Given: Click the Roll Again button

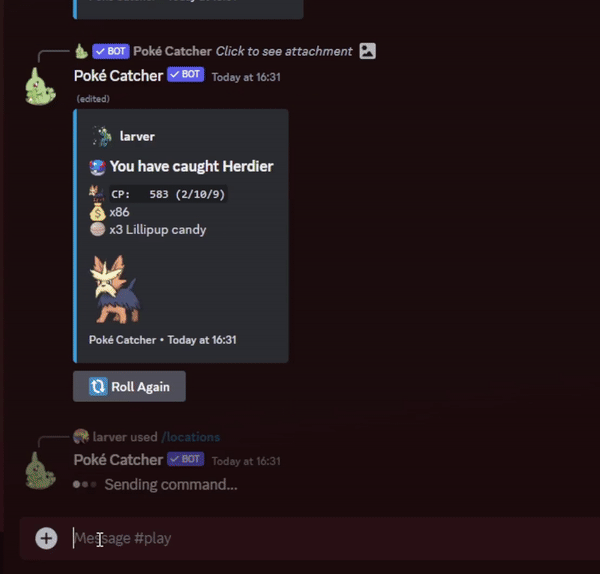Looking at the screenshot, I should pos(129,386).
